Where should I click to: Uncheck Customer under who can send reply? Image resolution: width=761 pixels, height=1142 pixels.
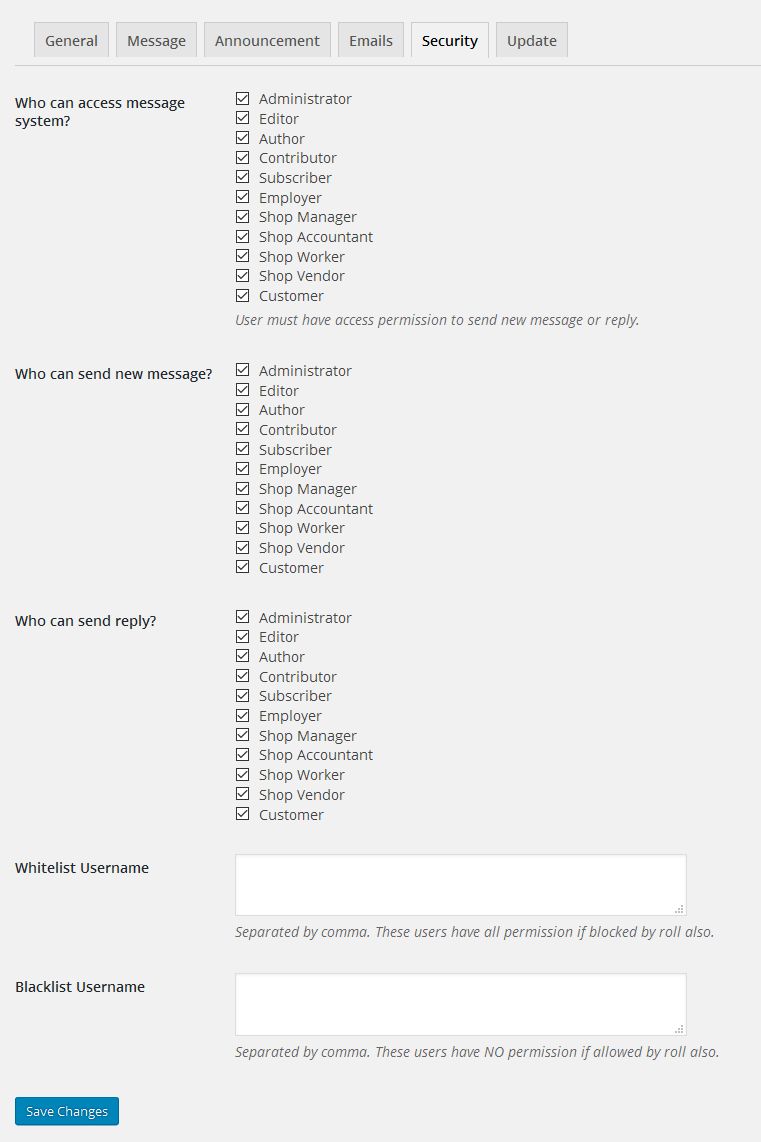[242, 814]
